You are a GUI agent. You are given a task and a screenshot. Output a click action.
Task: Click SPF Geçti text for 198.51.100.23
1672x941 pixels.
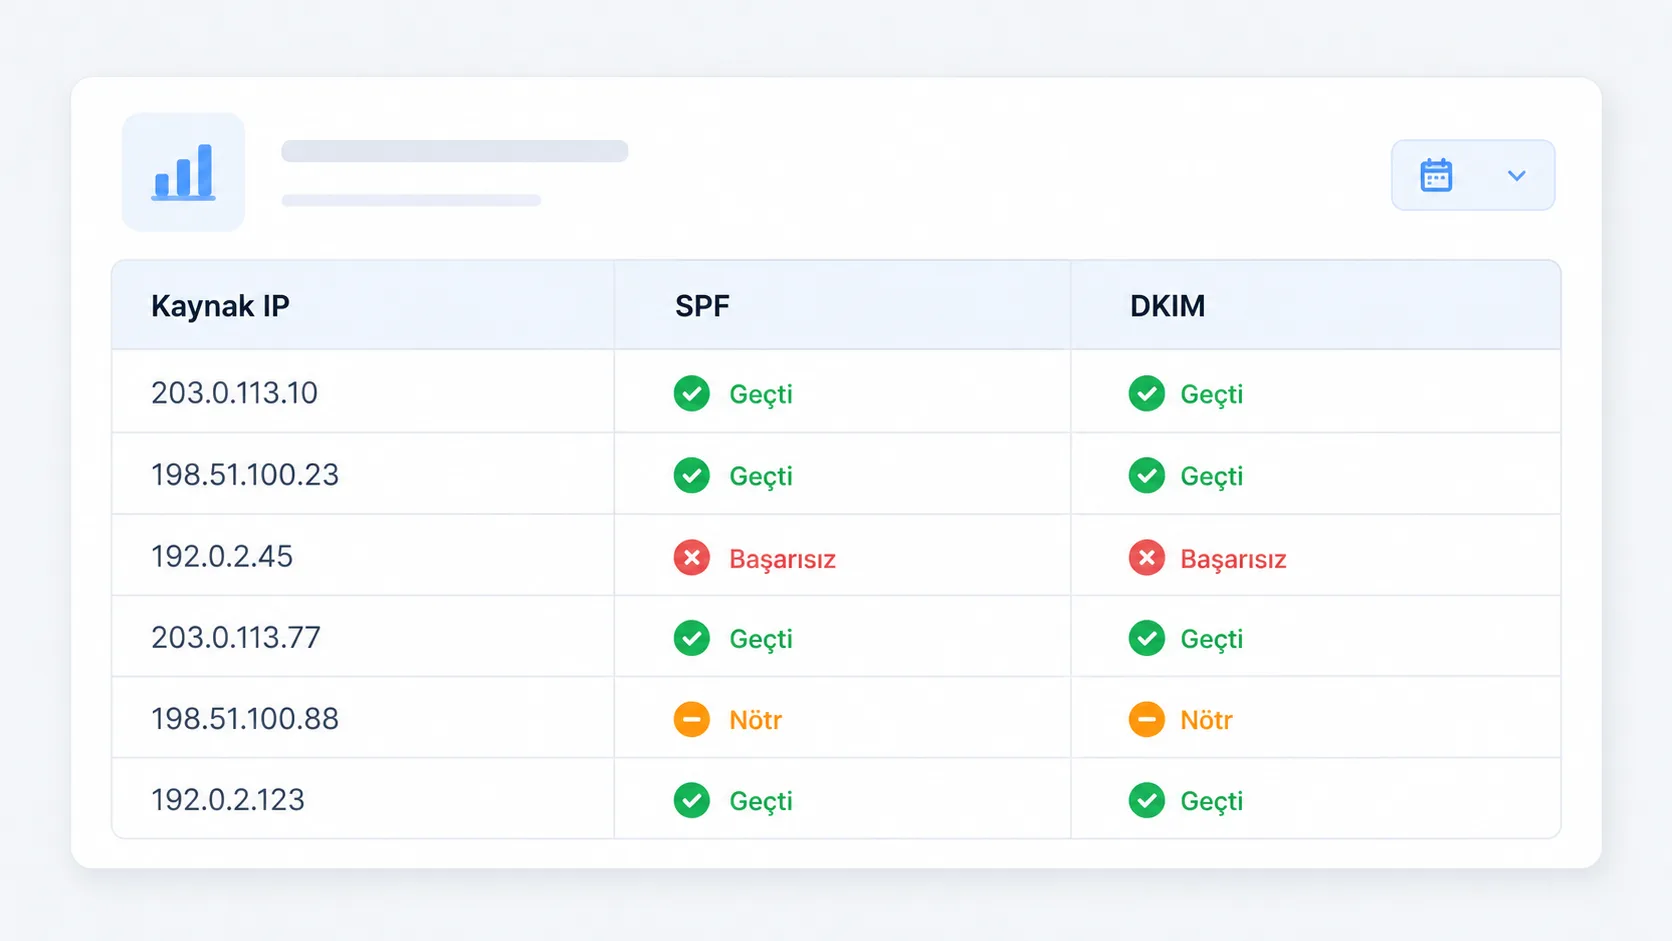761,477
